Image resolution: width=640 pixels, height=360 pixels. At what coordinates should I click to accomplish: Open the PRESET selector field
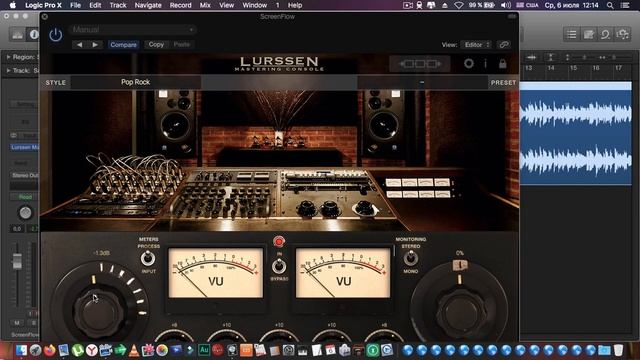pos(422,82)
